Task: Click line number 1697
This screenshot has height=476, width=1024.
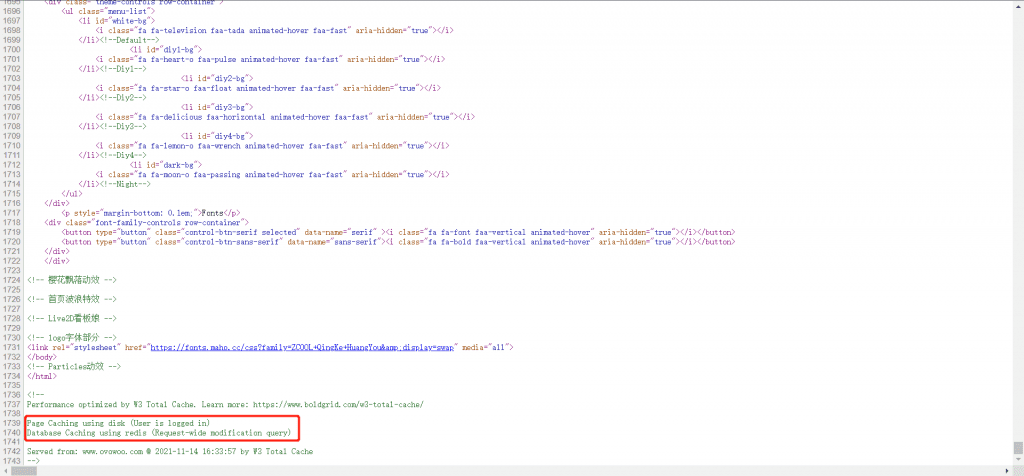Action: pyautogui.click(x=12, y=30)
